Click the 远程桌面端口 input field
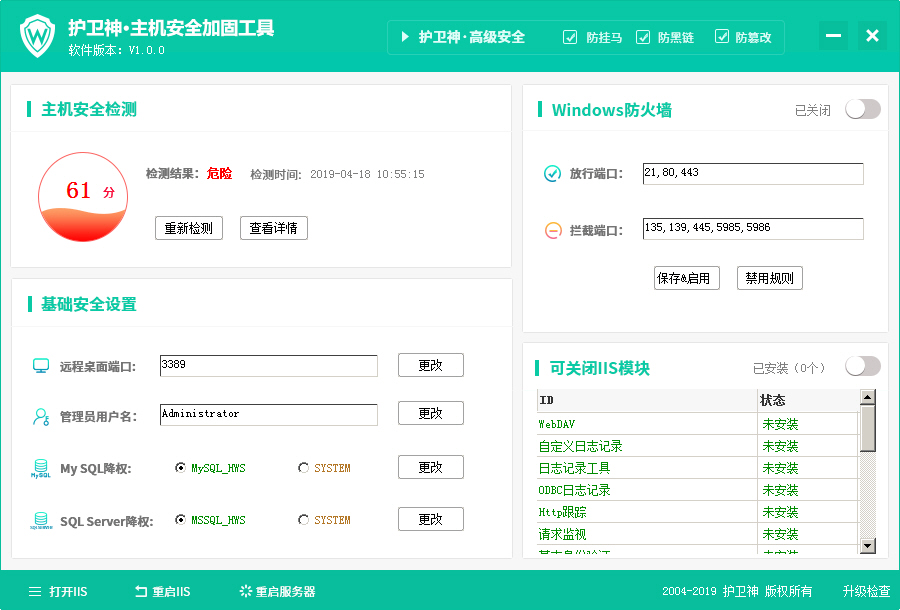Viewport: 900px width, 610px height. (x=269, y=366)
